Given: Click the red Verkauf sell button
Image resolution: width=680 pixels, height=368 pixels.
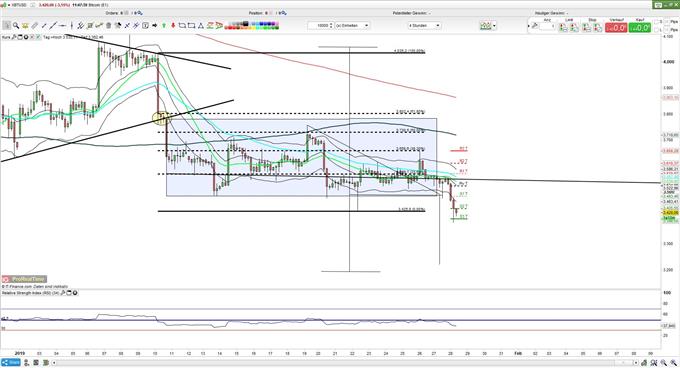Looking at the screenshot, I should (616, 27).
